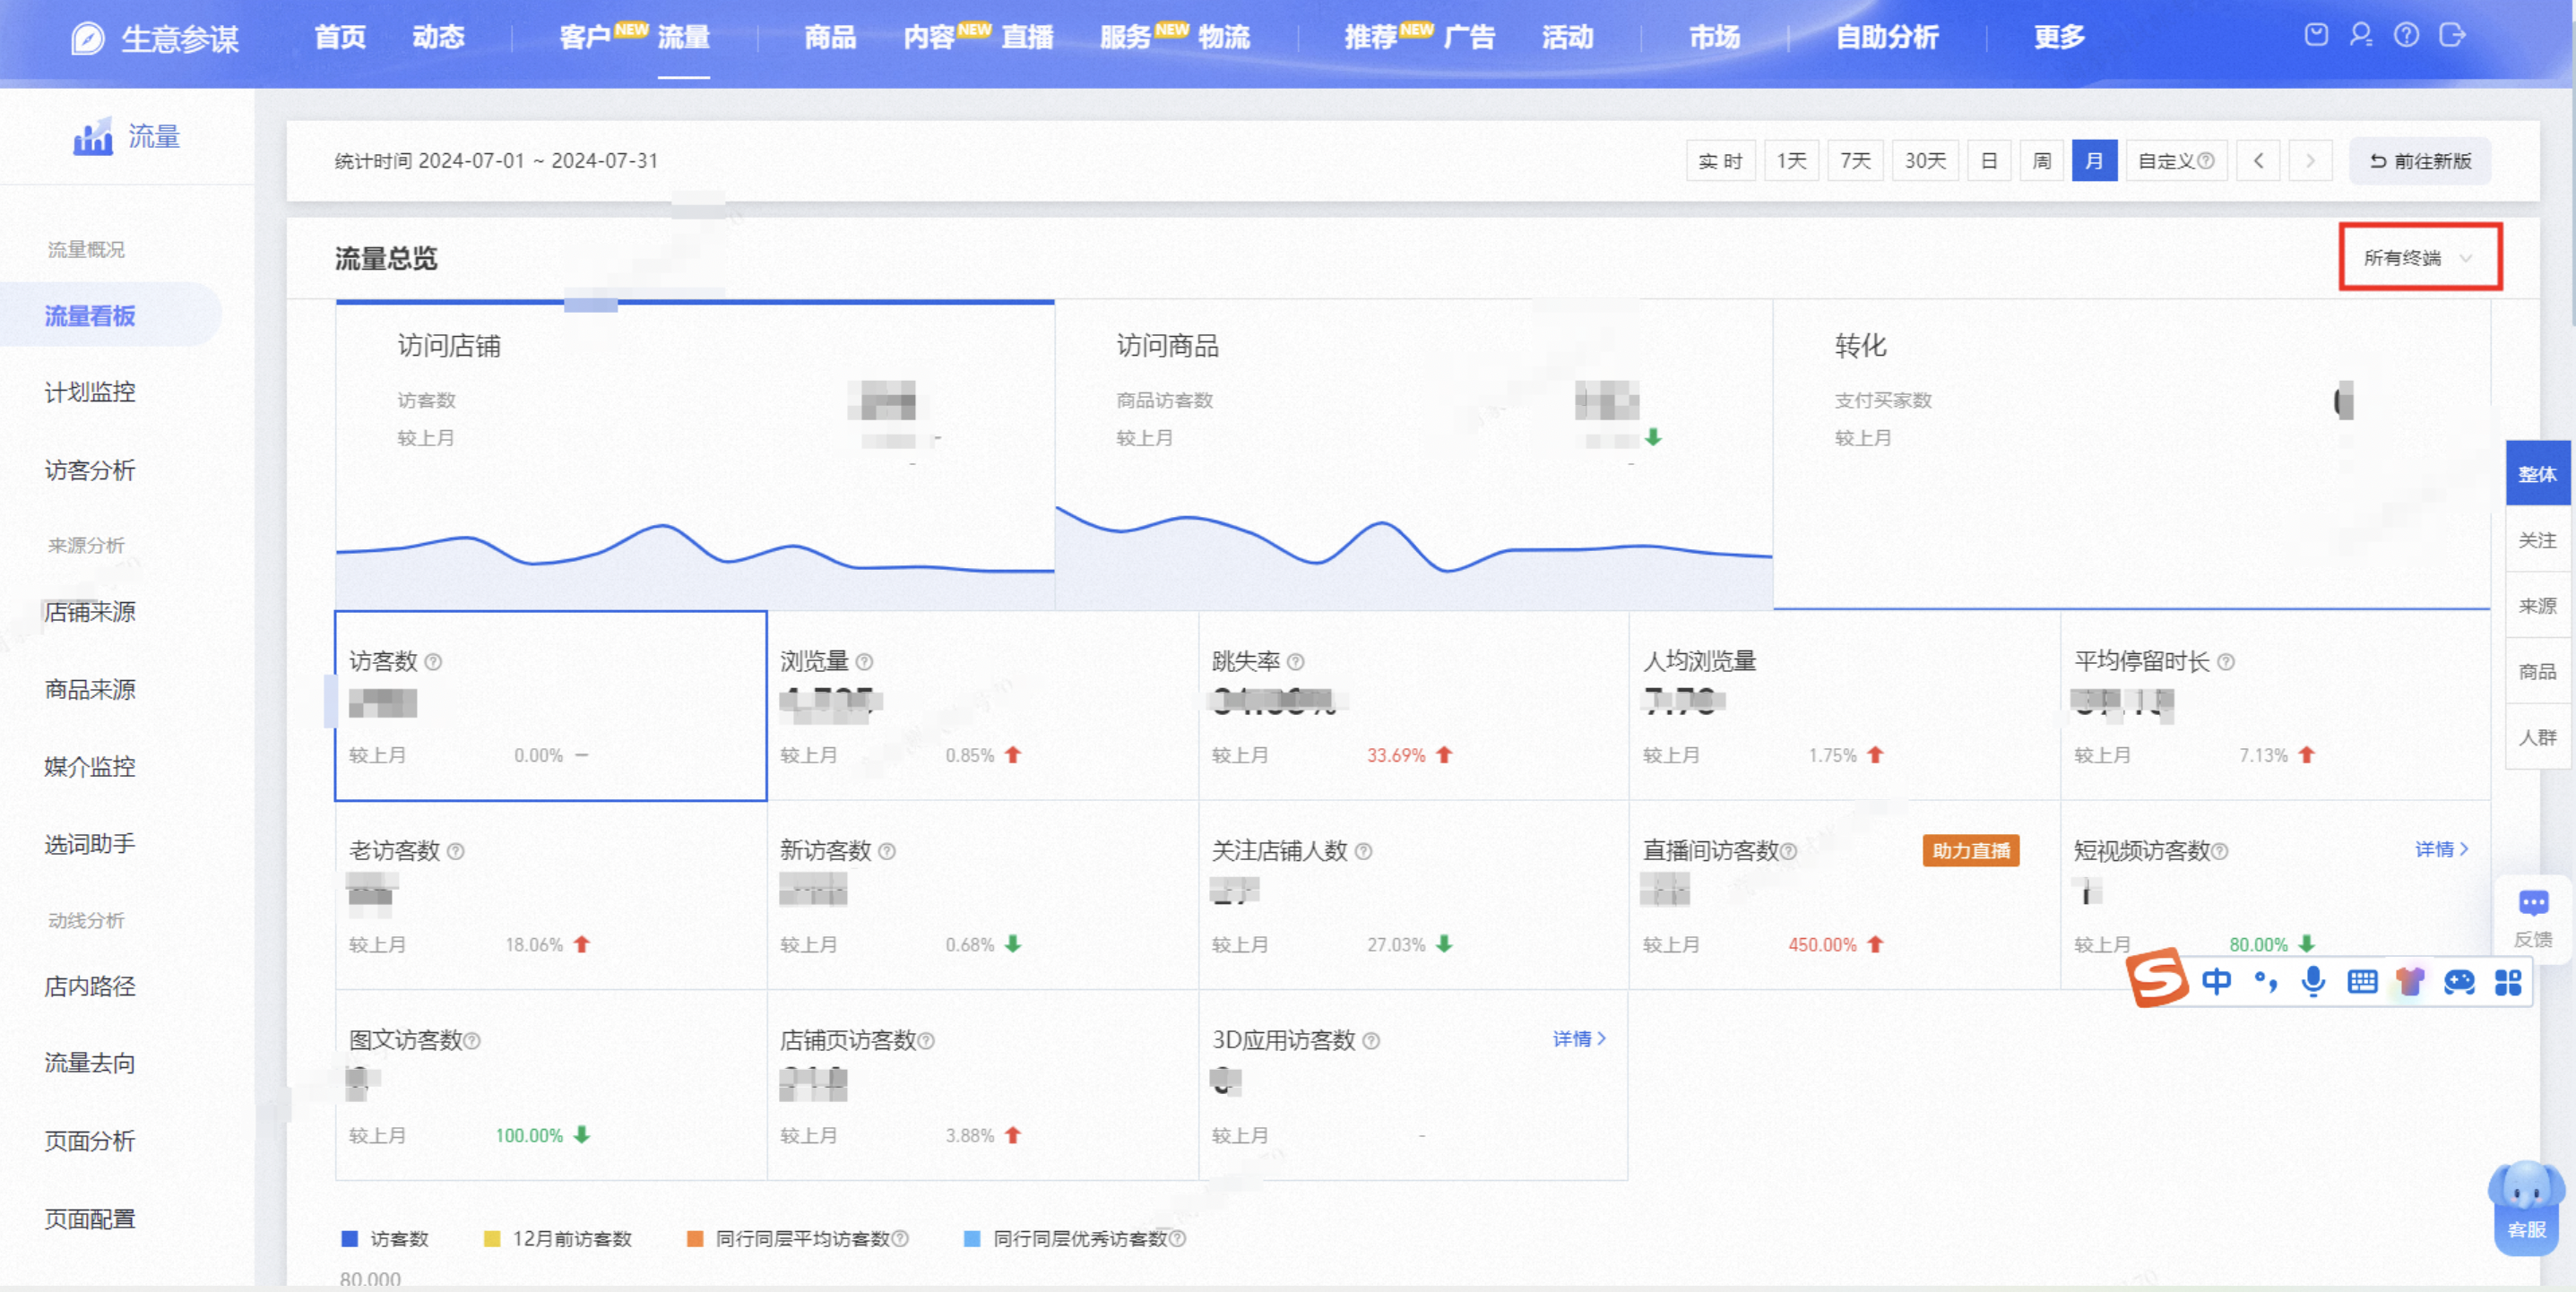Toggle the orange 同行同层平均访客数 legend swatch
Image resolution: width=2576 pixels, height=1292 pixels.
click(x=695, y=1238)
